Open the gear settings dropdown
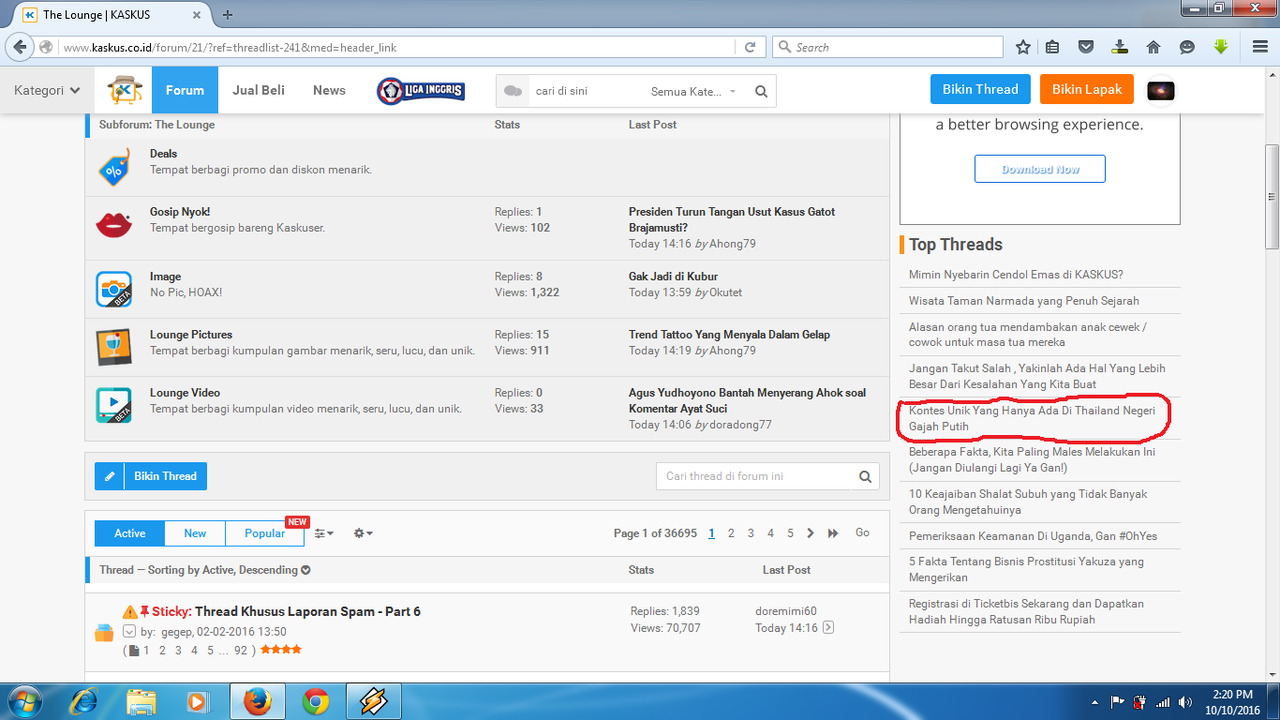 pyautogui.click(x=363, y=534)
